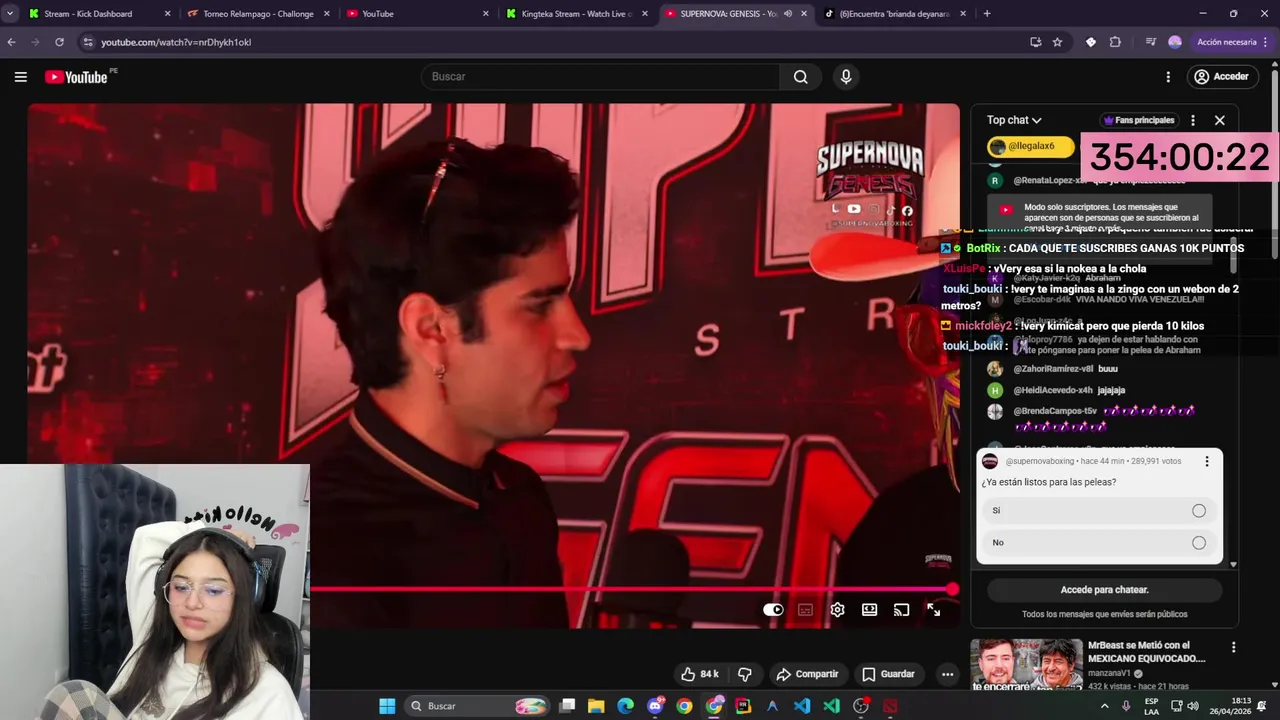Open options for MrBeast suggested video
The height and width of the screenshot is (720, 1280).
pos(1233,648)
